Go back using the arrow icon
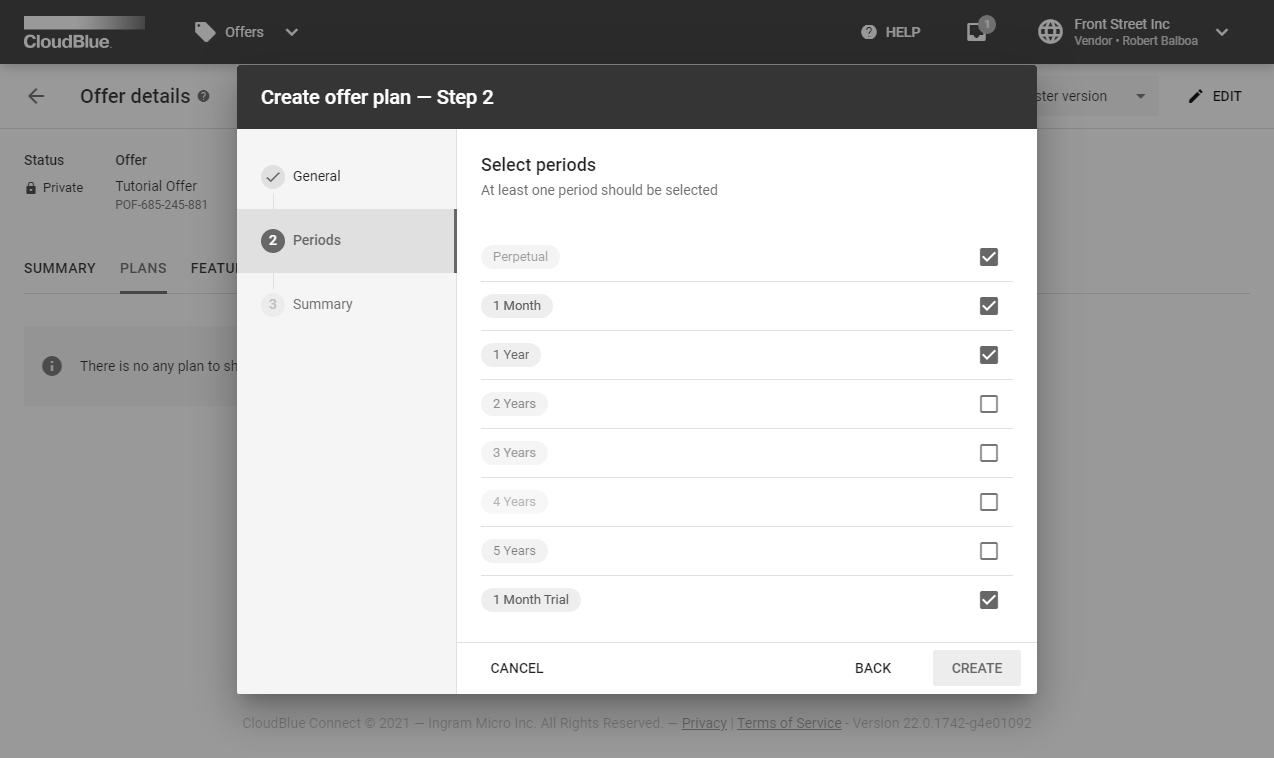Screen dimensions: 1274x758 click(x=36, y=96)
